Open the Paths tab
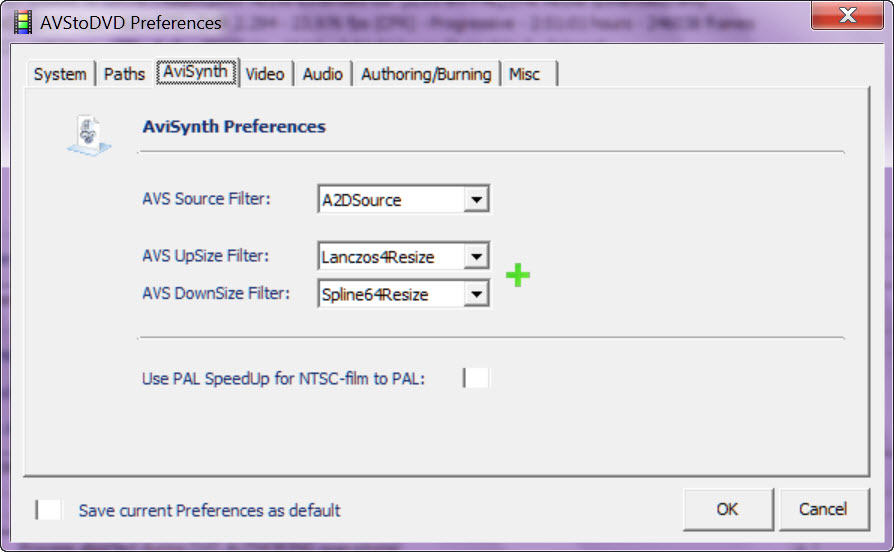894x552 pixels. [125, 74]
